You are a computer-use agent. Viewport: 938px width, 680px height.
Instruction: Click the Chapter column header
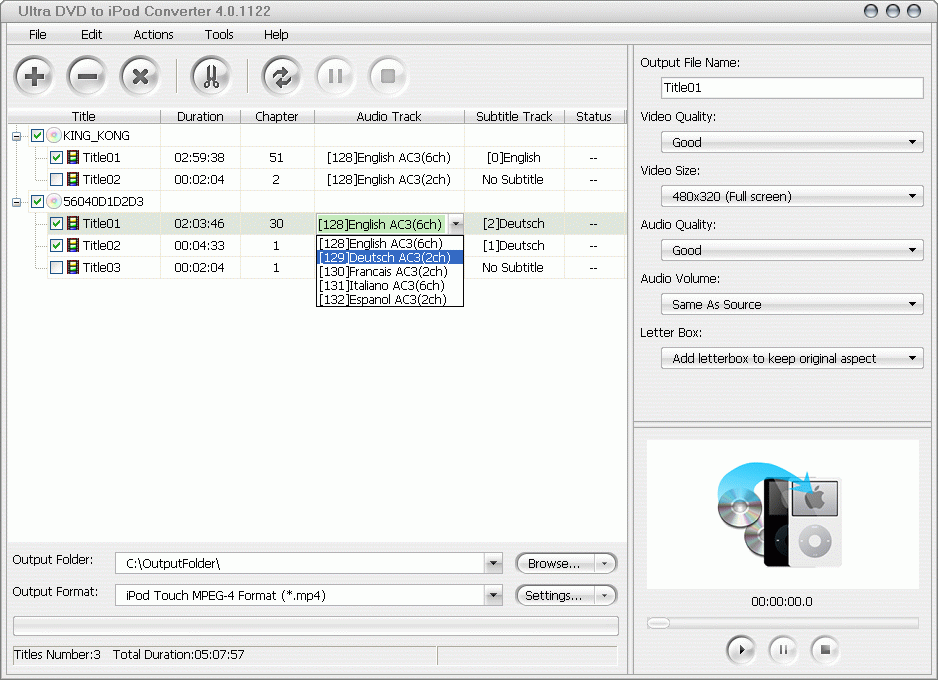[277, 116]
